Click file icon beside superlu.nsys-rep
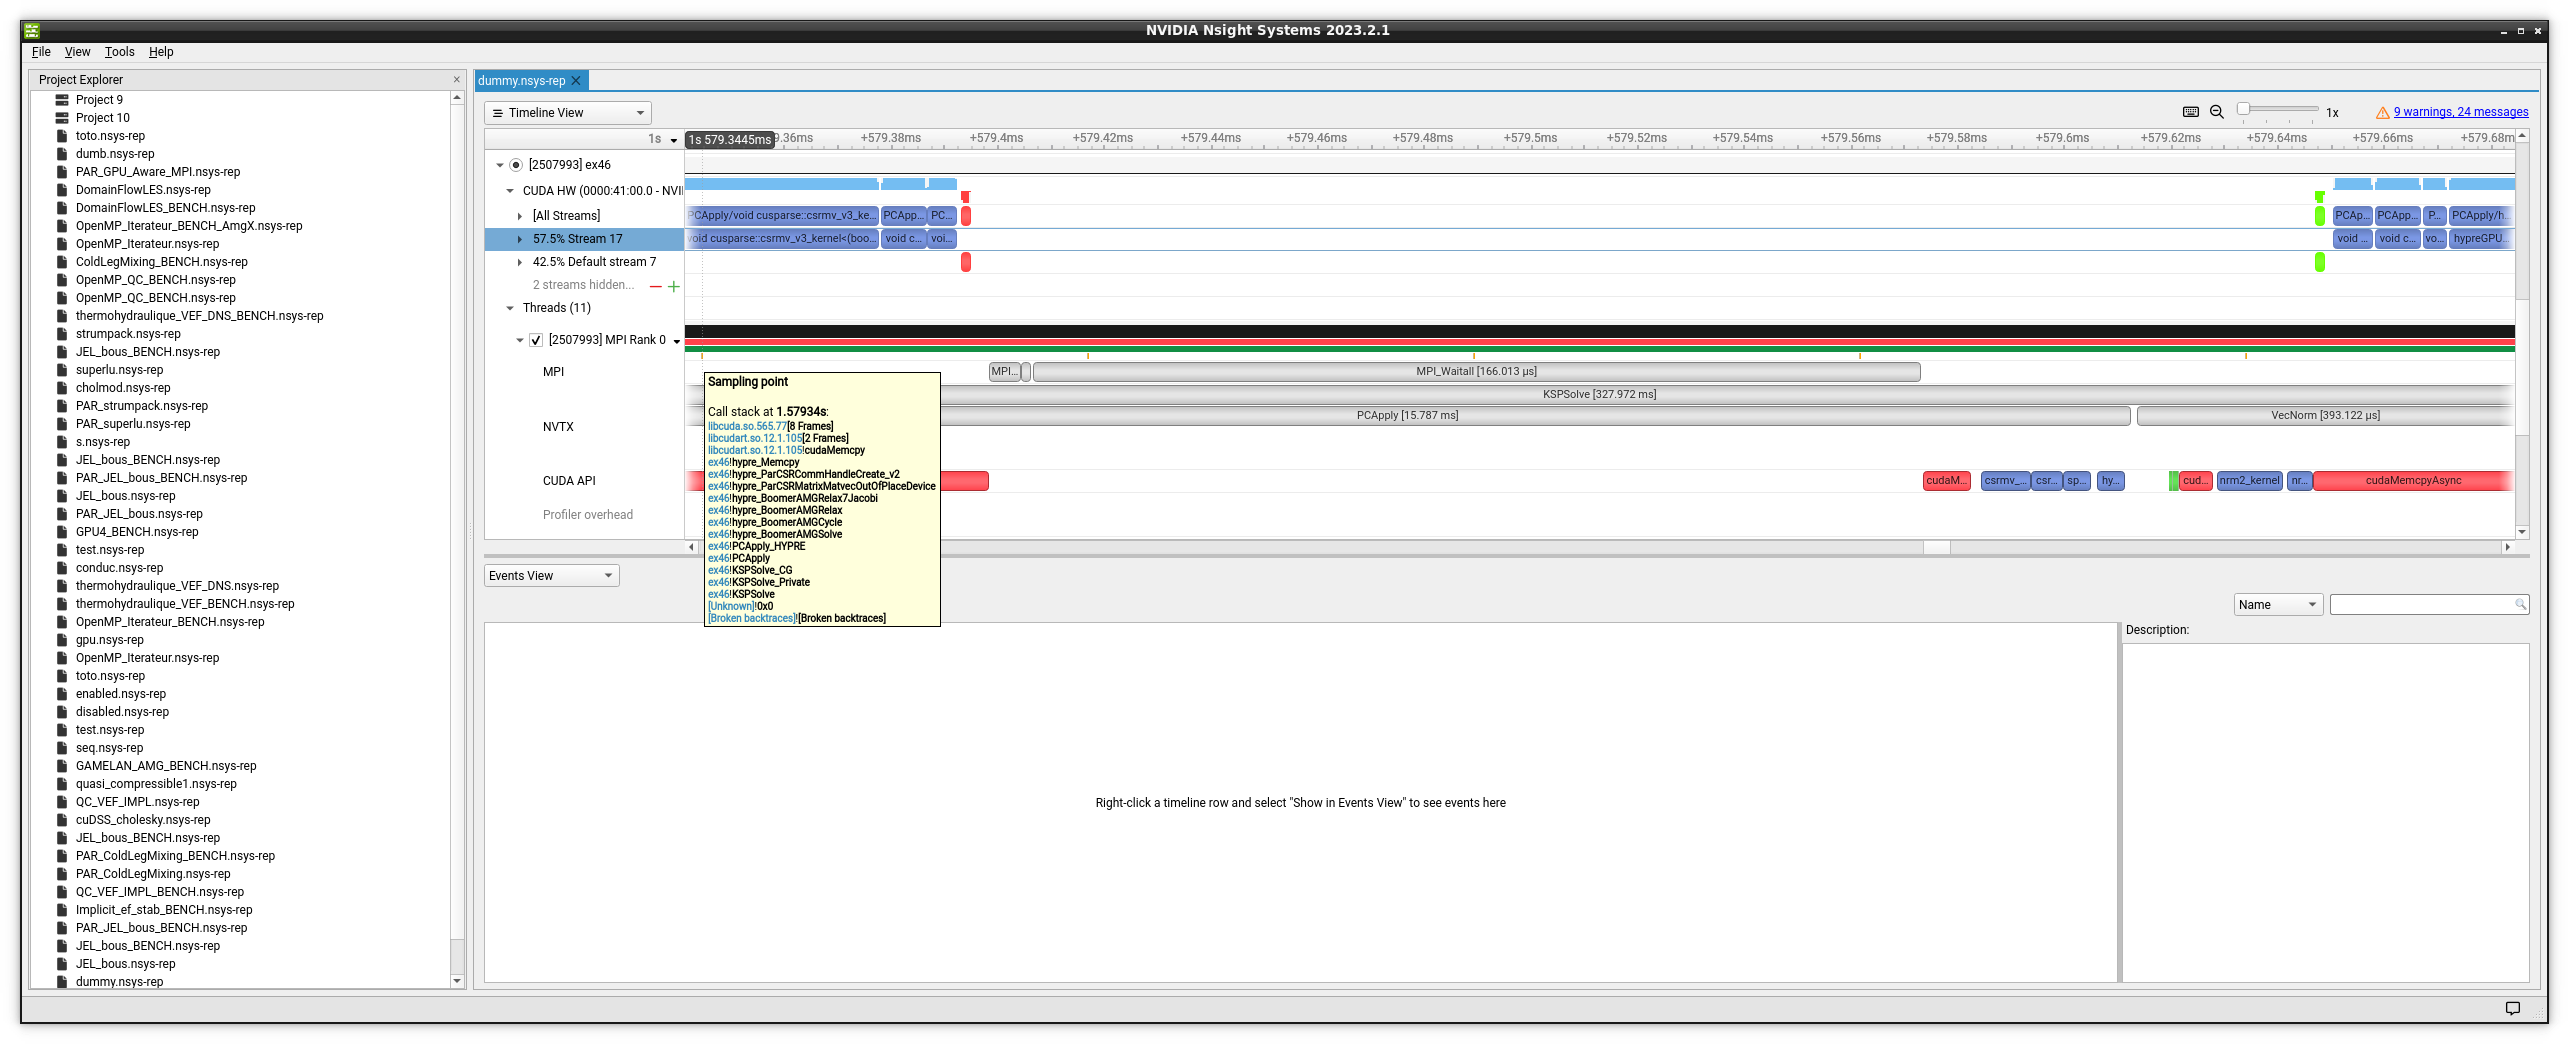Screen dimensions: 2569x1044 tap(62, 370)
